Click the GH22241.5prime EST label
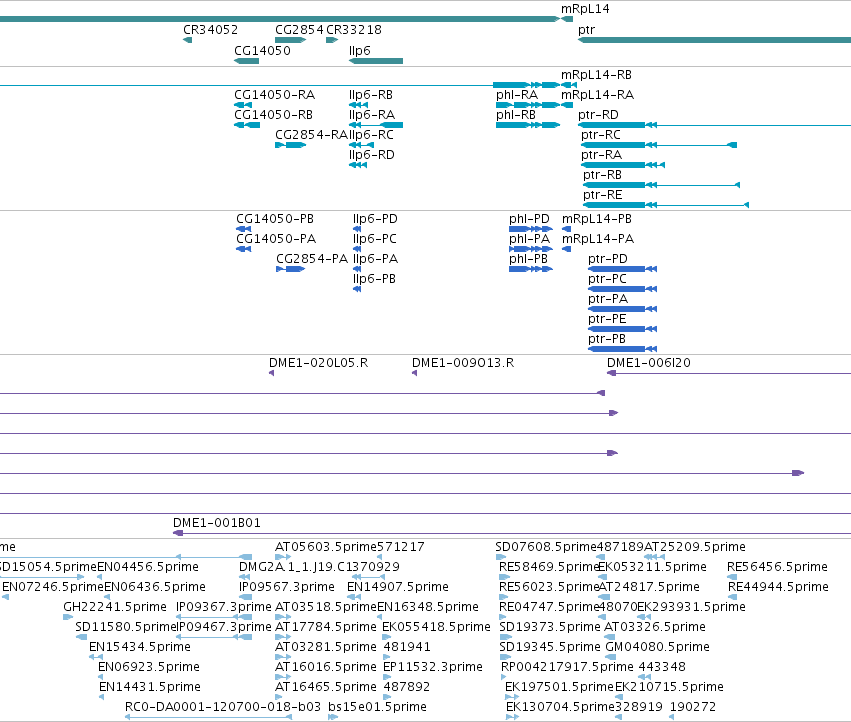The height and width of the screenshot is (722, 851). click(115, 607)
